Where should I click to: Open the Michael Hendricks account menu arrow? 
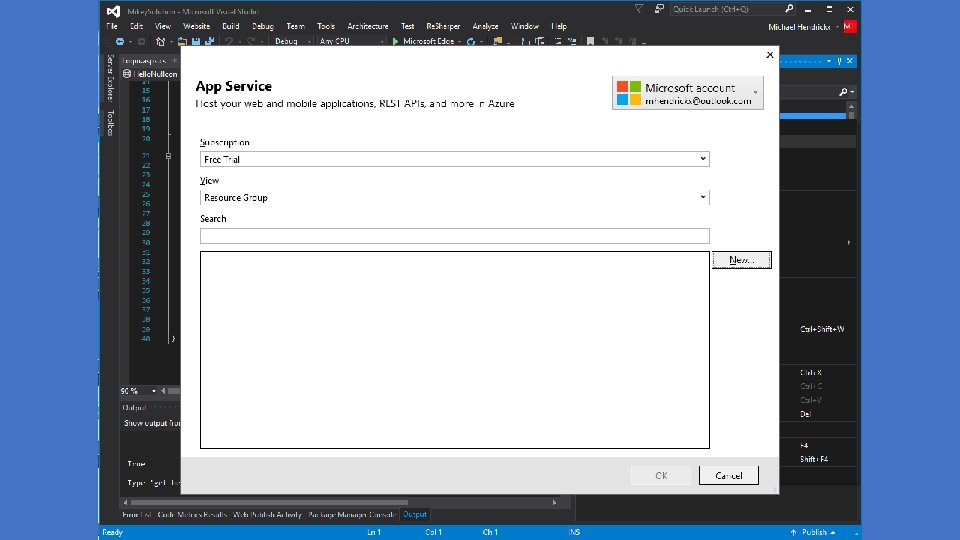click(837, 27)
